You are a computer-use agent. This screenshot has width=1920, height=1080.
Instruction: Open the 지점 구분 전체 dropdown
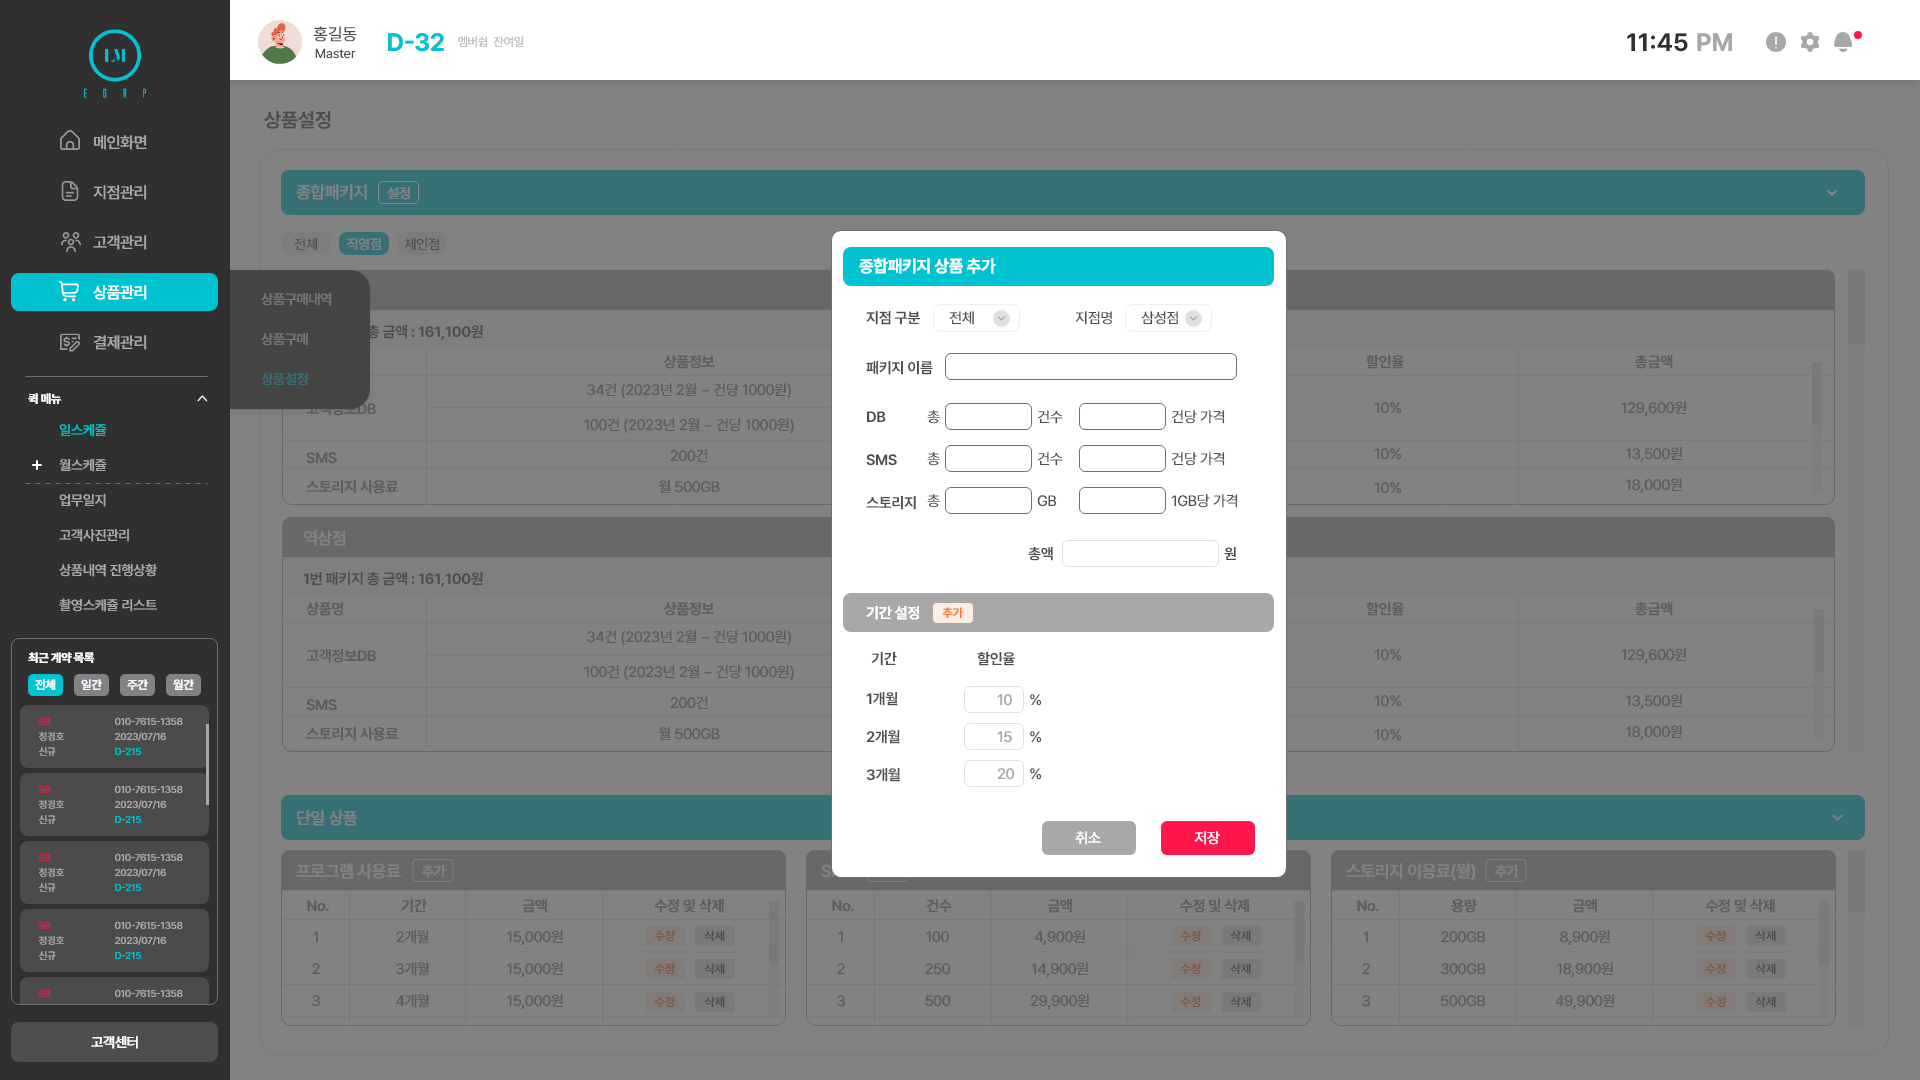click(x=977, y=318)
